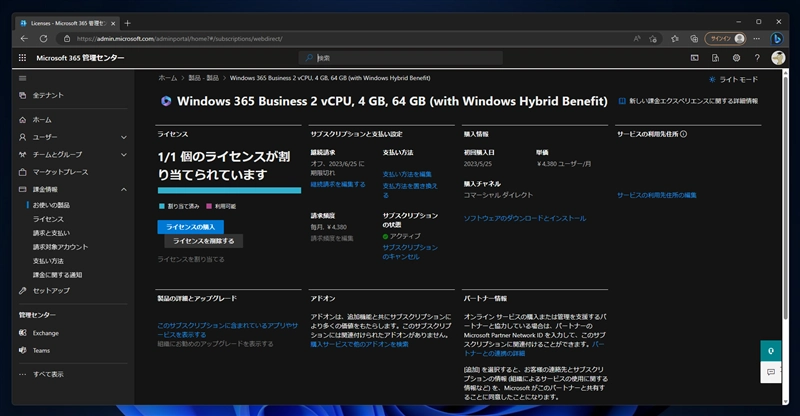Go back with browser back arrow
The width and height of the screenshot is (800, 416).
(x=24, y=39)
